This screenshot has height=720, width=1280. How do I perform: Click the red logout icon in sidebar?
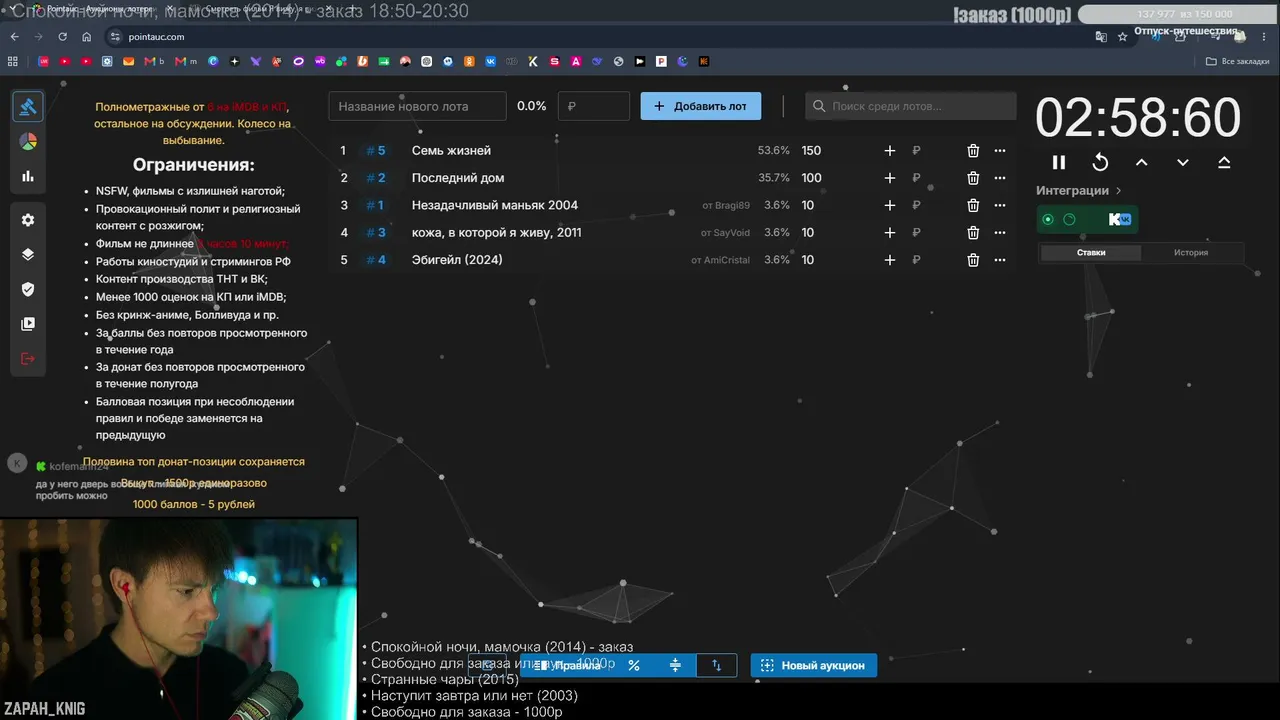coord(28,358)
